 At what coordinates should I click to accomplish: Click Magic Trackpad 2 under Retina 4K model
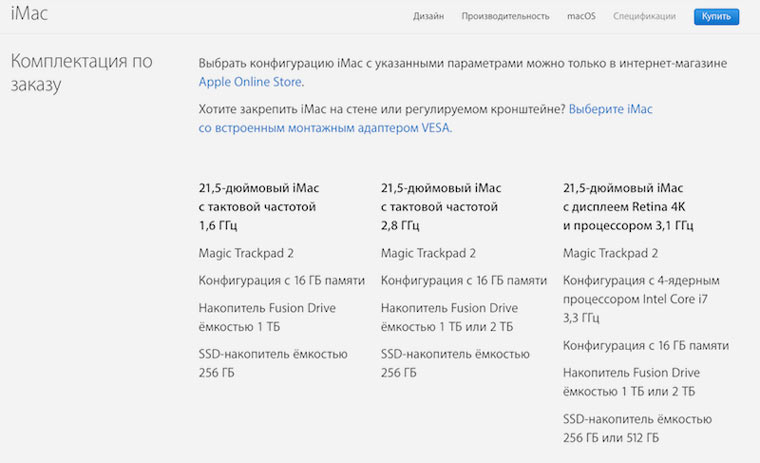coord(610,253)
